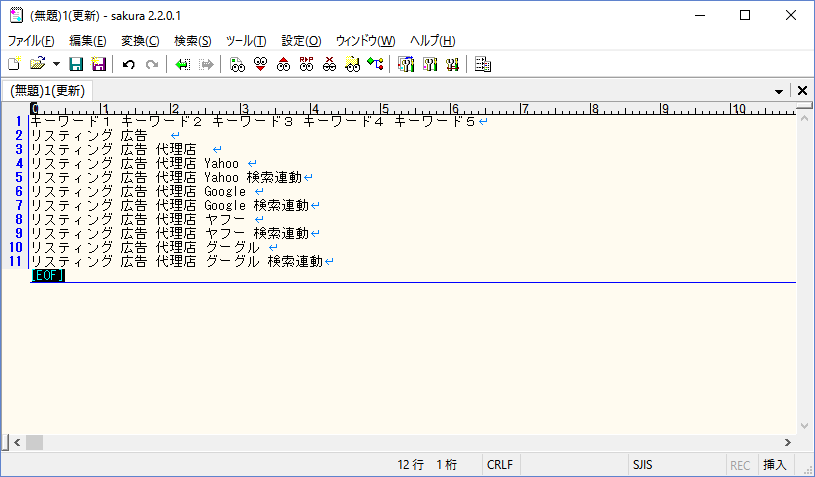Image resolution: width=815 pixels, height=477 pixels.
Task: Save the file with the floppy icon
Action: point(76,64)
